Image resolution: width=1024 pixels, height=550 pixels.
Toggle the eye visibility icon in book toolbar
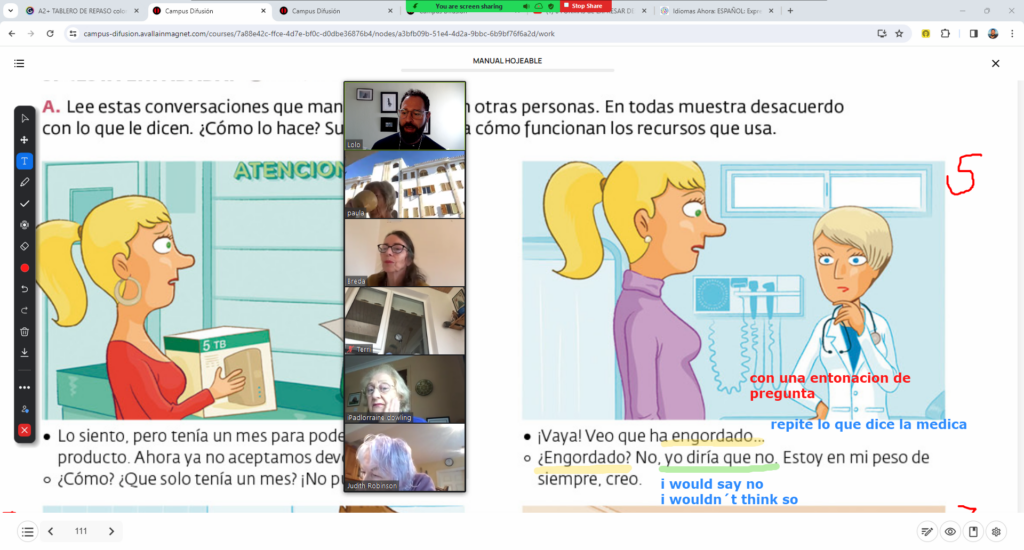tap(950, 532)
